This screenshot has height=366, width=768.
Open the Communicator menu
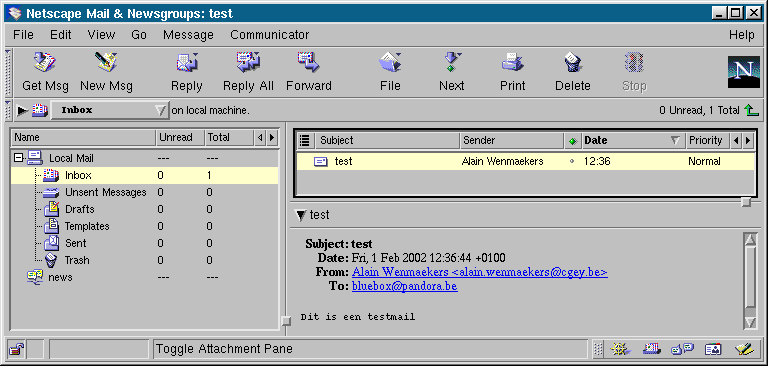(x=269, y=35)
